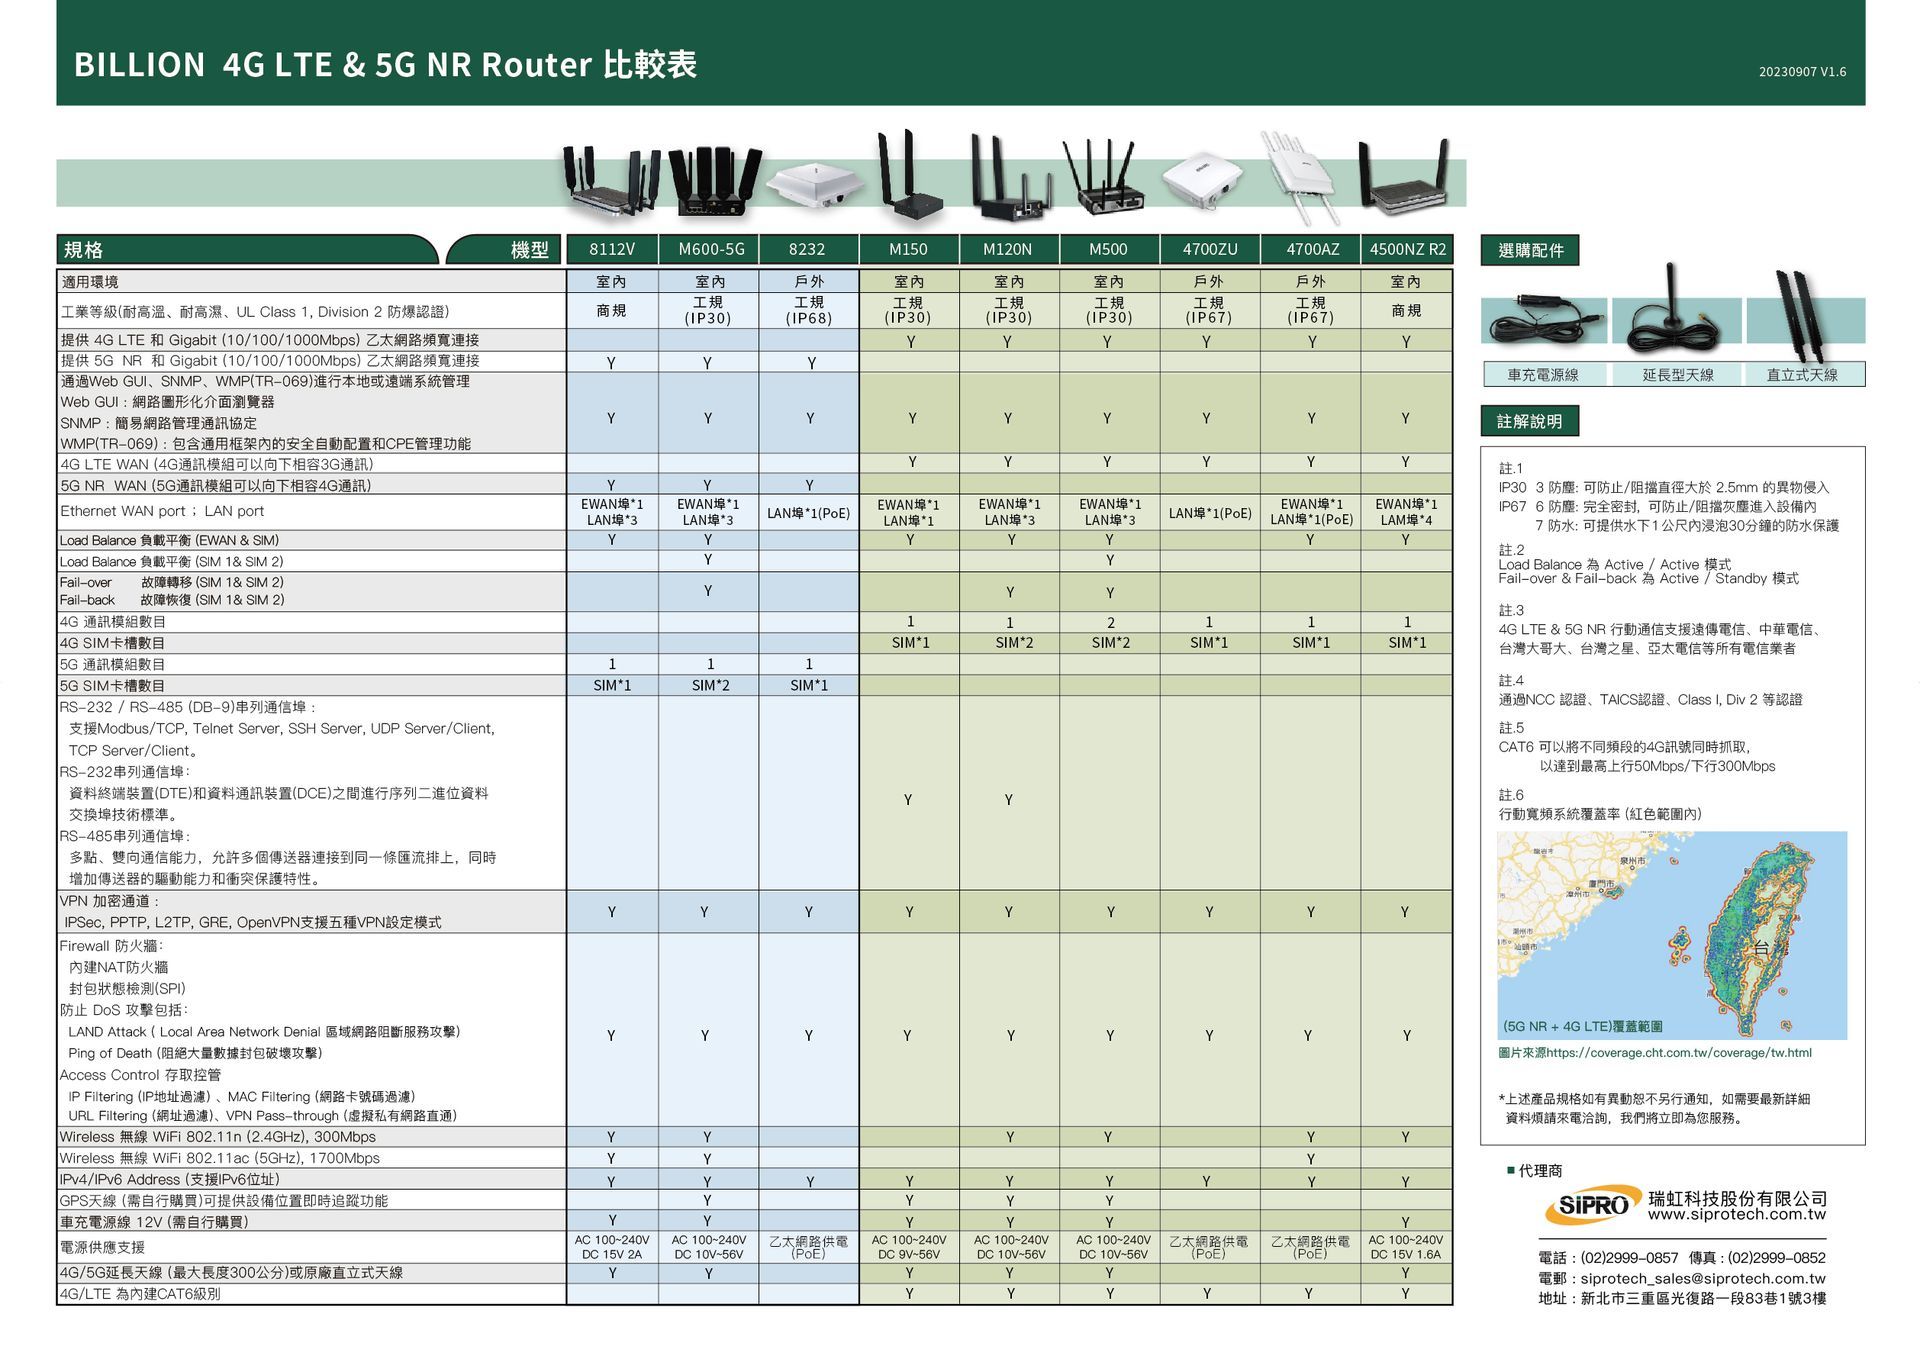Click the 適用環境 row label
The width and height of the screenshot is (1920, 1365).
90,282
